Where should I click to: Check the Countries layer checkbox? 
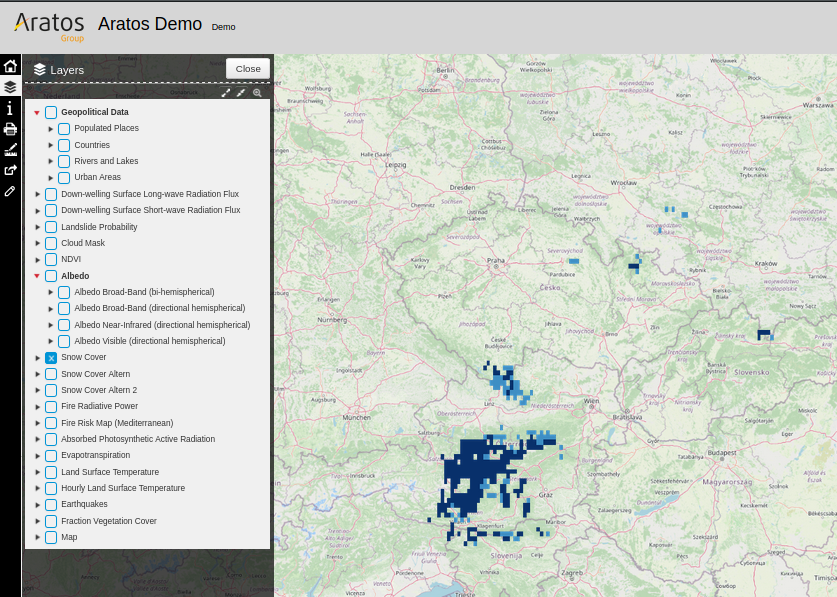[64, 145]
